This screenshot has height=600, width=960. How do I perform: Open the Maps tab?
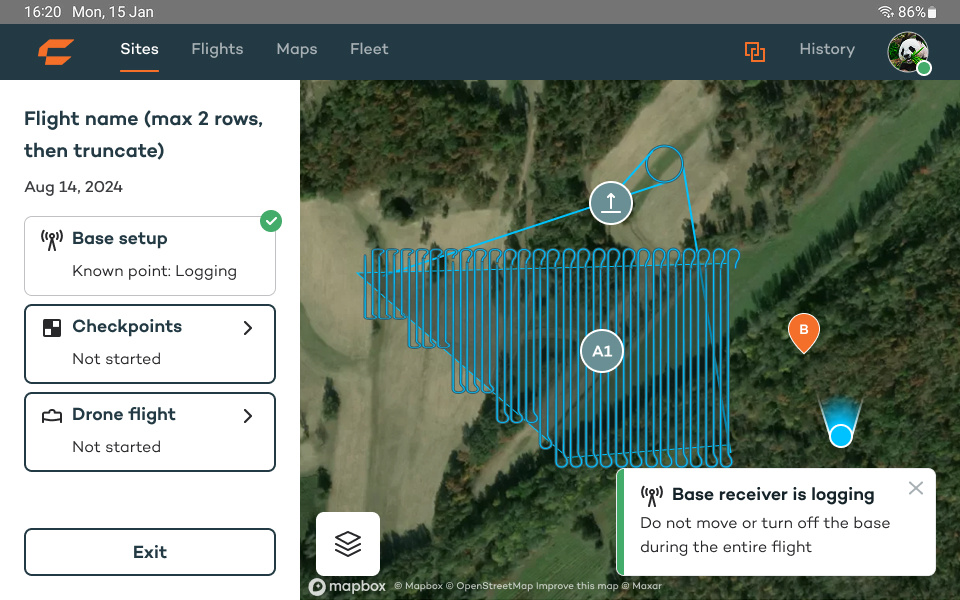[x=296, y=49]
